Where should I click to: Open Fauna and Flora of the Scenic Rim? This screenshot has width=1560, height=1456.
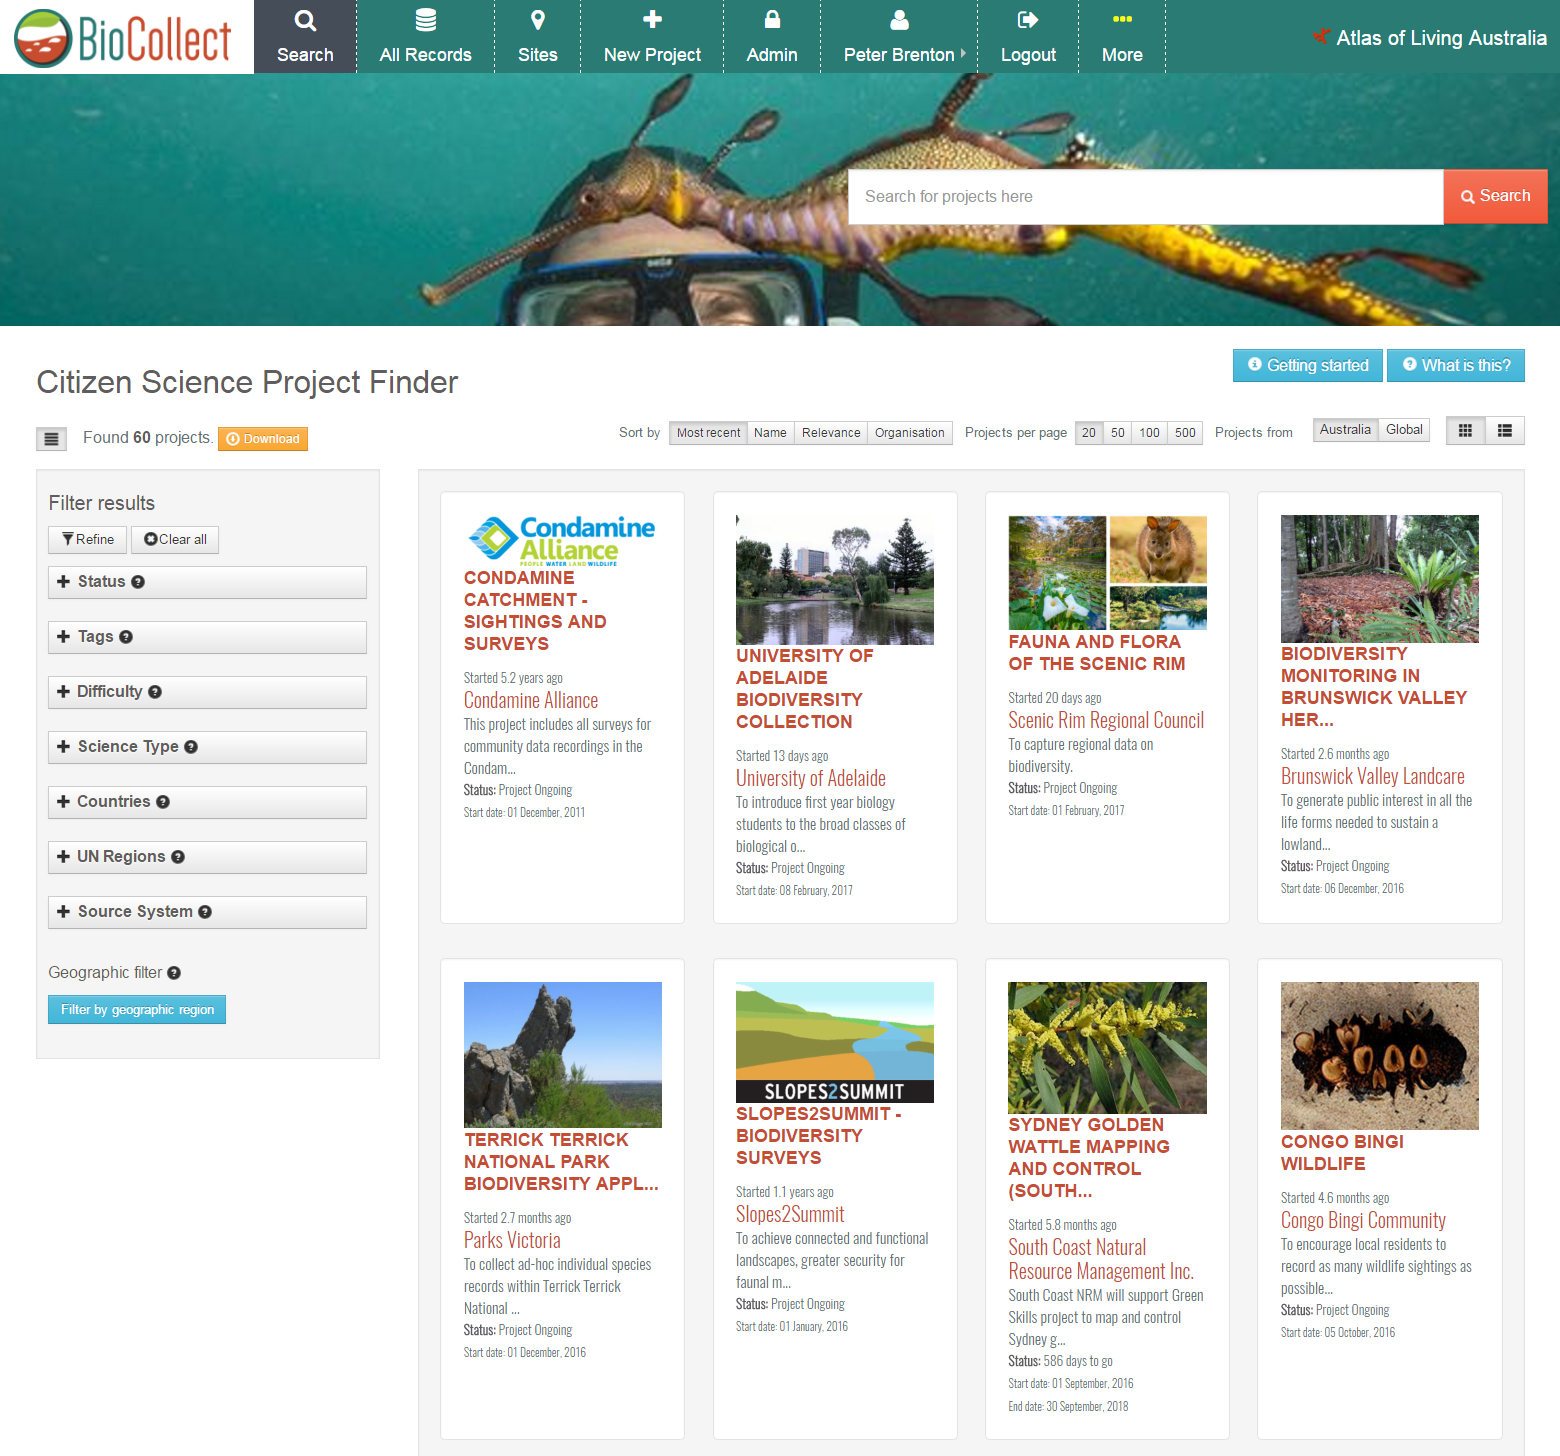point(1096,653)
